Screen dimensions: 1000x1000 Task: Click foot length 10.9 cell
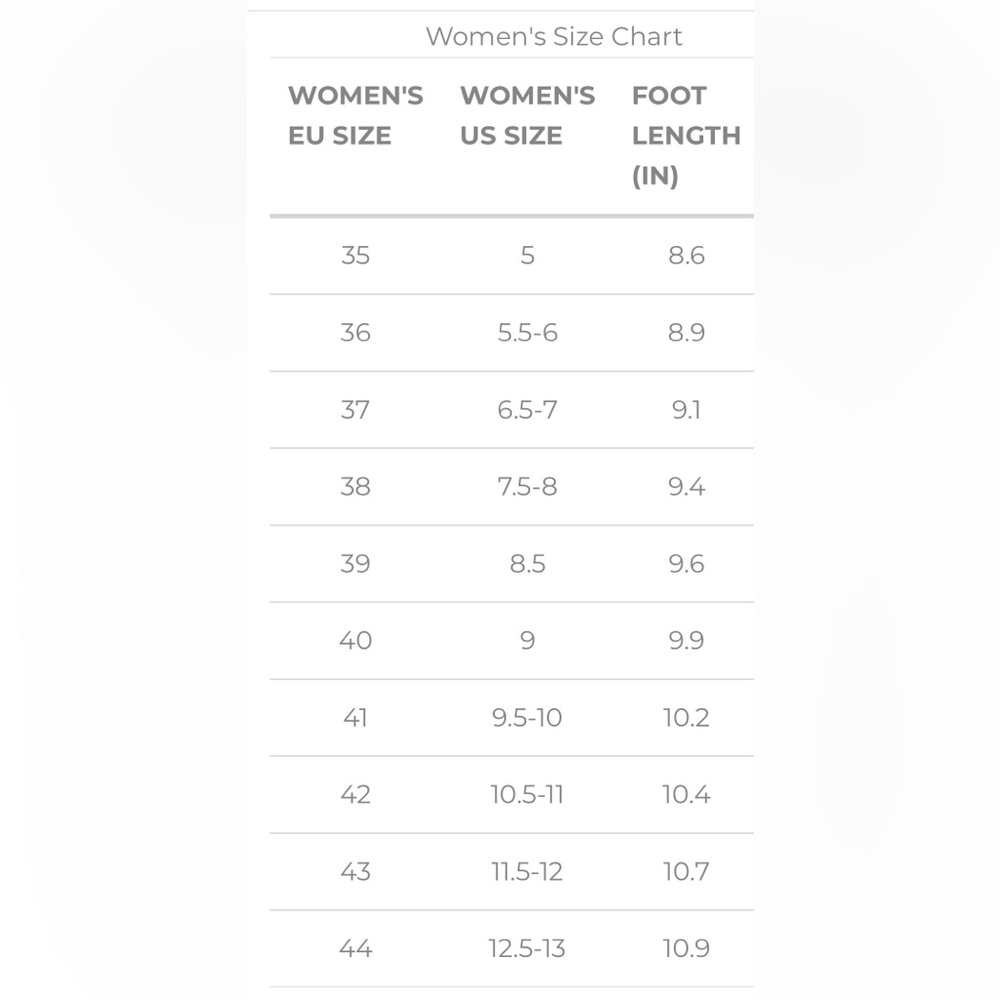pos(686,948)
